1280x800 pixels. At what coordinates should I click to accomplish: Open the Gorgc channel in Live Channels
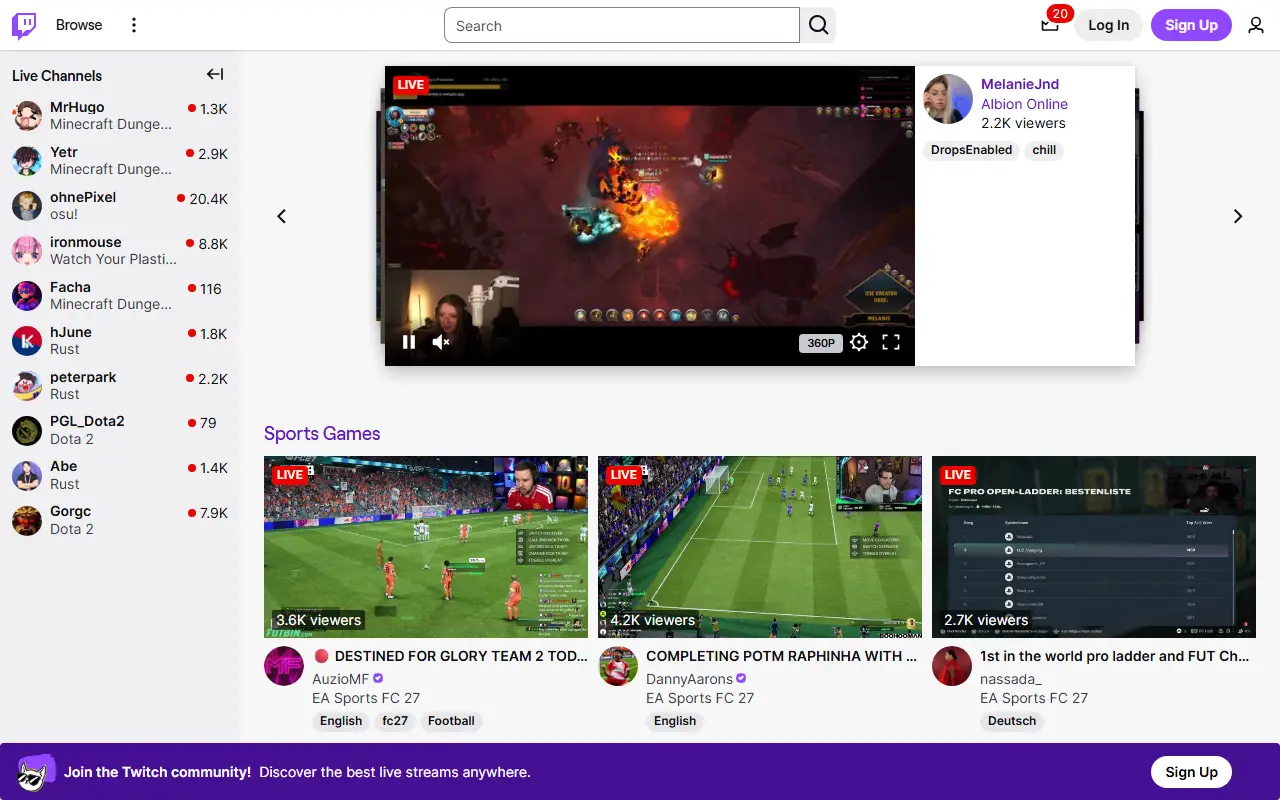tap(120, 520)
